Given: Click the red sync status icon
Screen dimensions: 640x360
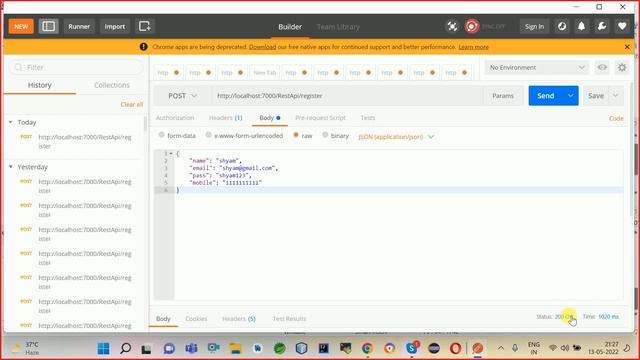Looking at the screenshot, I should click(471, 27).
